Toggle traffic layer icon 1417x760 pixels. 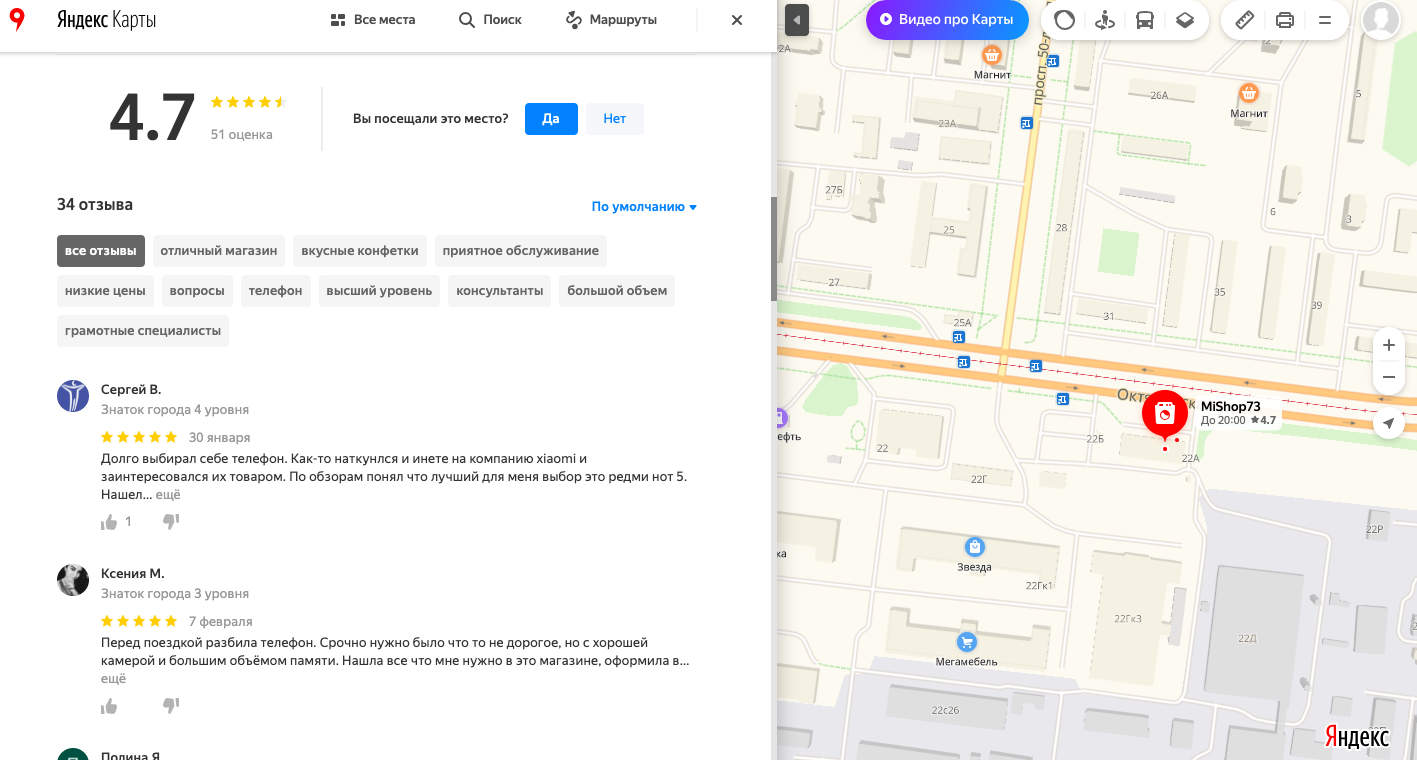1065,20
